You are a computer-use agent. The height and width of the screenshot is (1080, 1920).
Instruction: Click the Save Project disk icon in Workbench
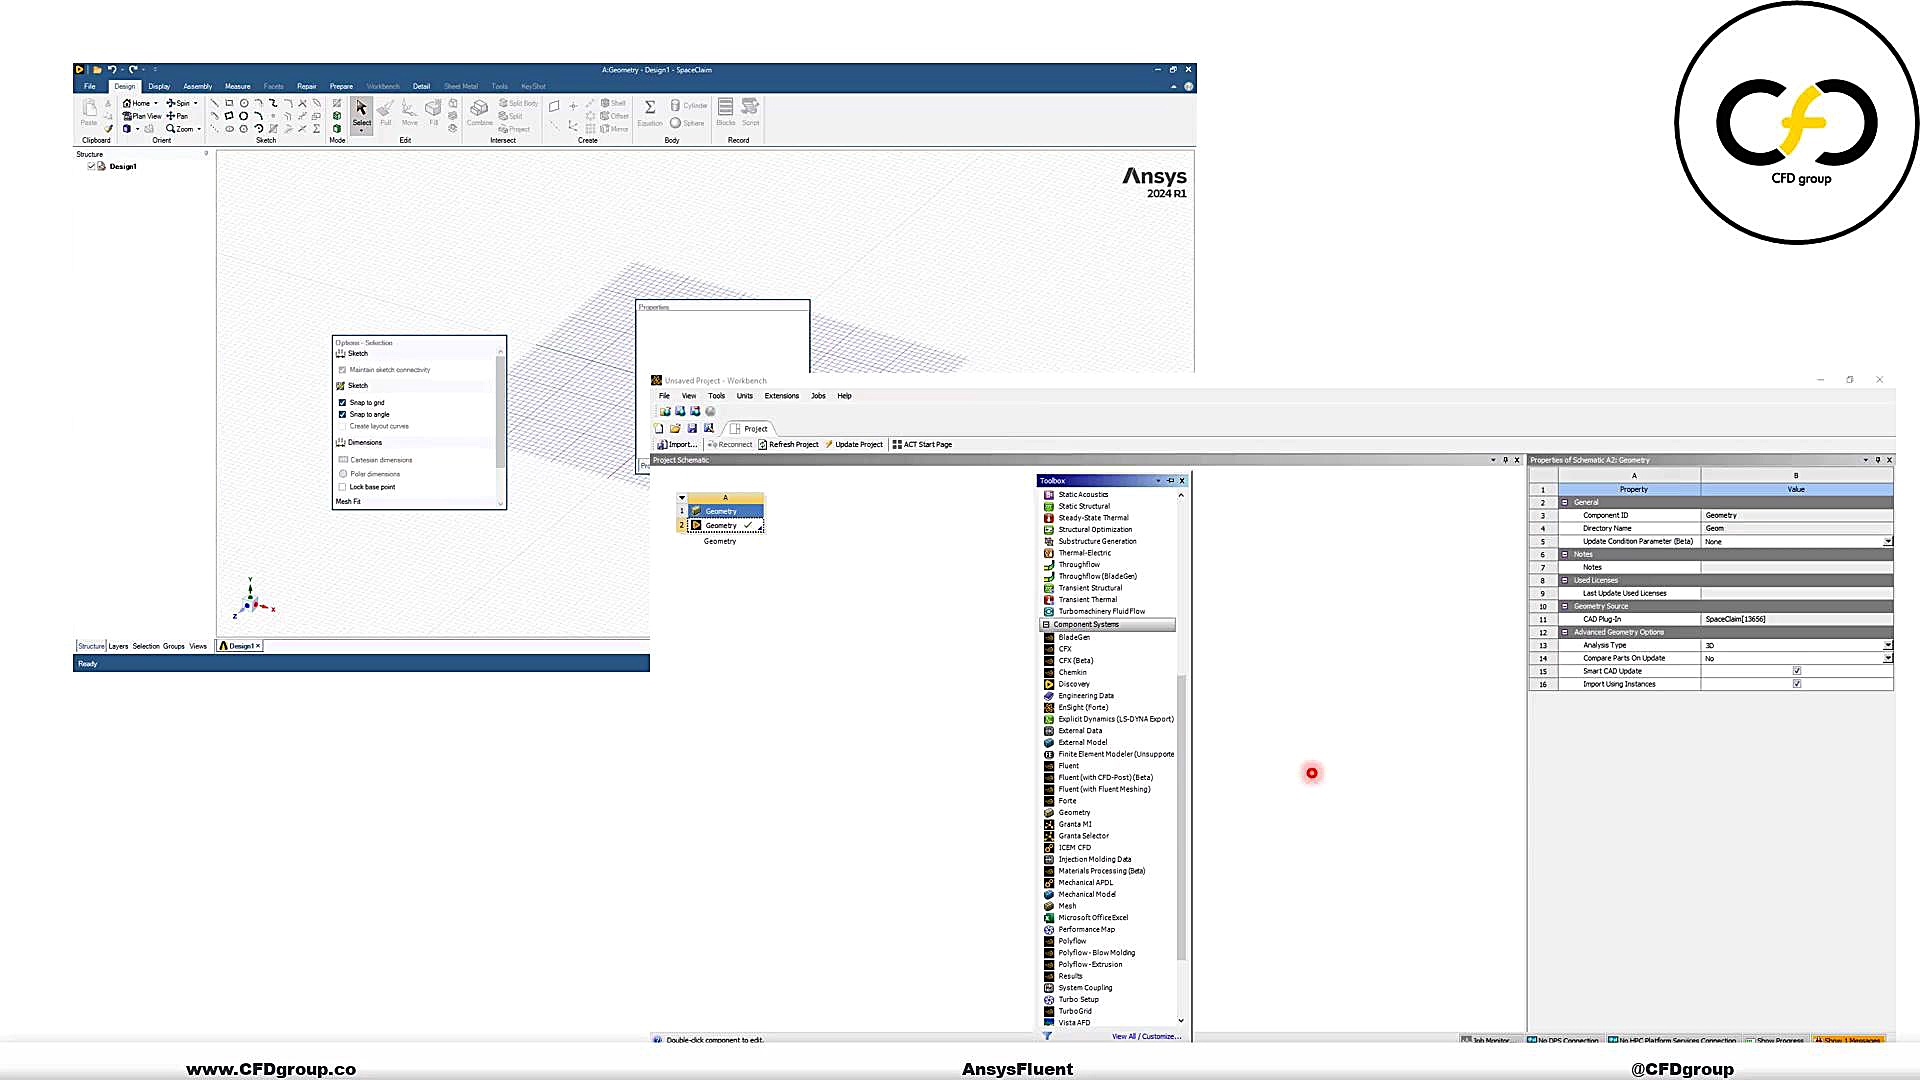click(x=691, y=428)
